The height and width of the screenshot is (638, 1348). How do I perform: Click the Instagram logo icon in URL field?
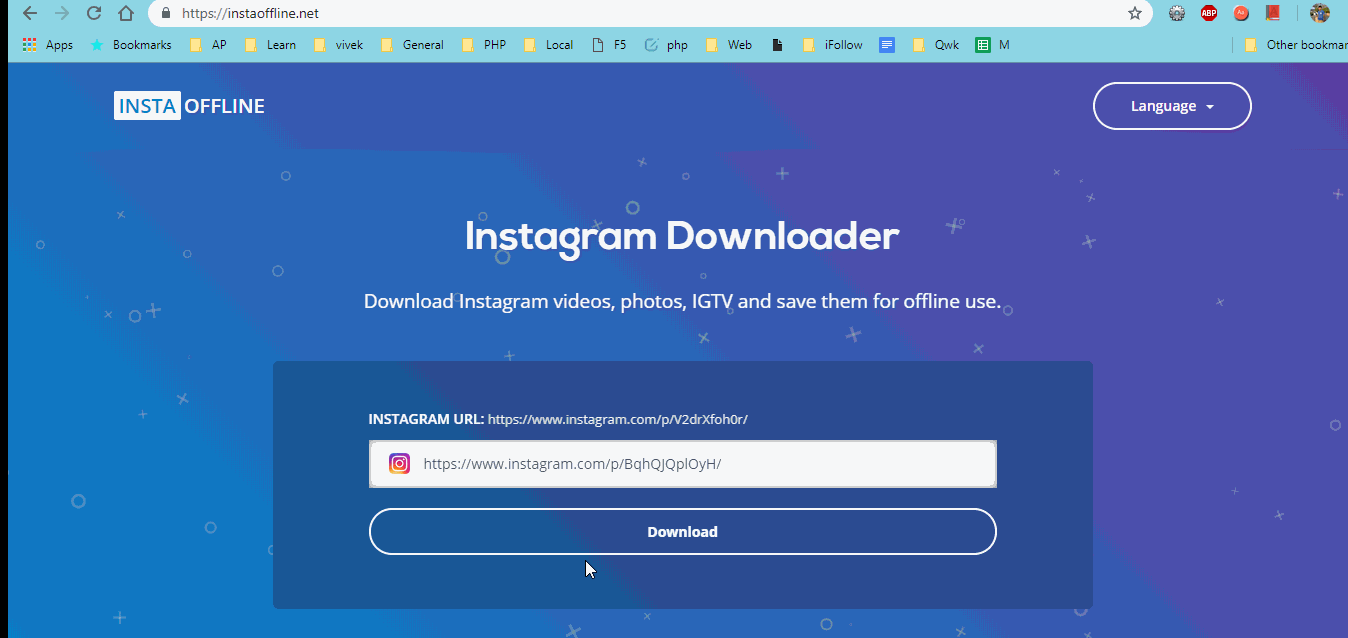399,464
